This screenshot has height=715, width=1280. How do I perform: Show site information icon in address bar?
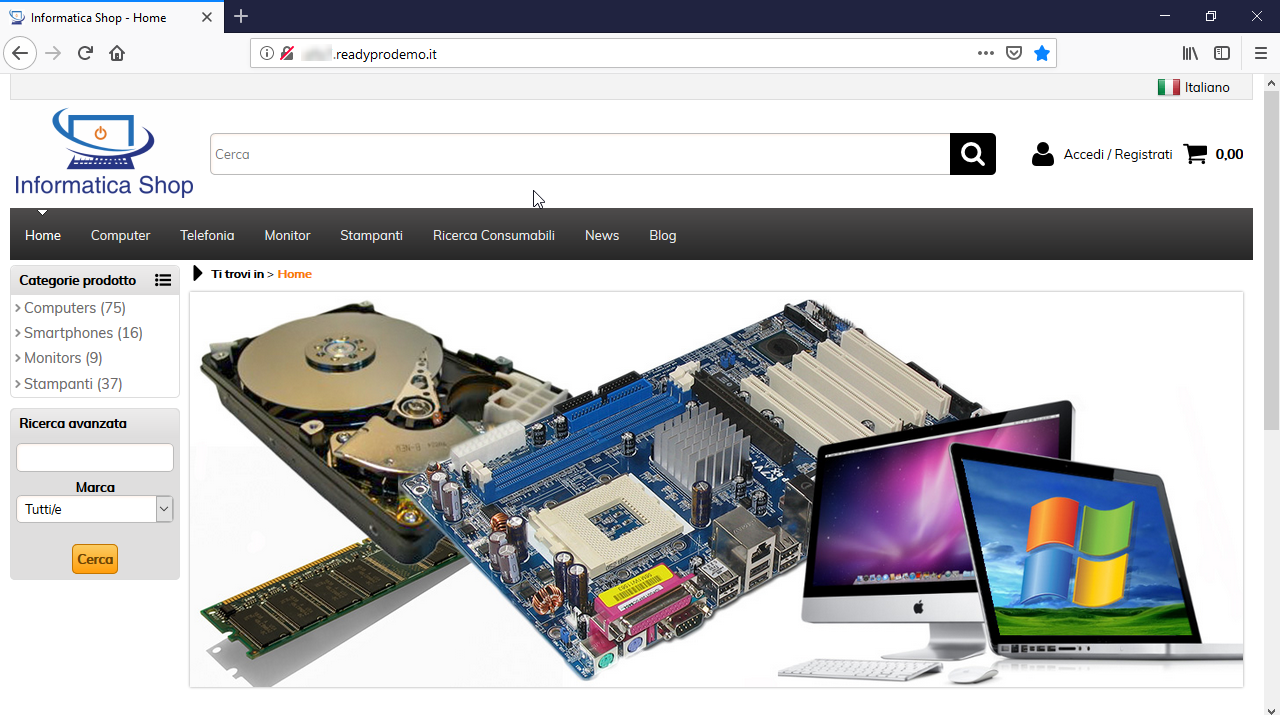(x=267, y=54)
